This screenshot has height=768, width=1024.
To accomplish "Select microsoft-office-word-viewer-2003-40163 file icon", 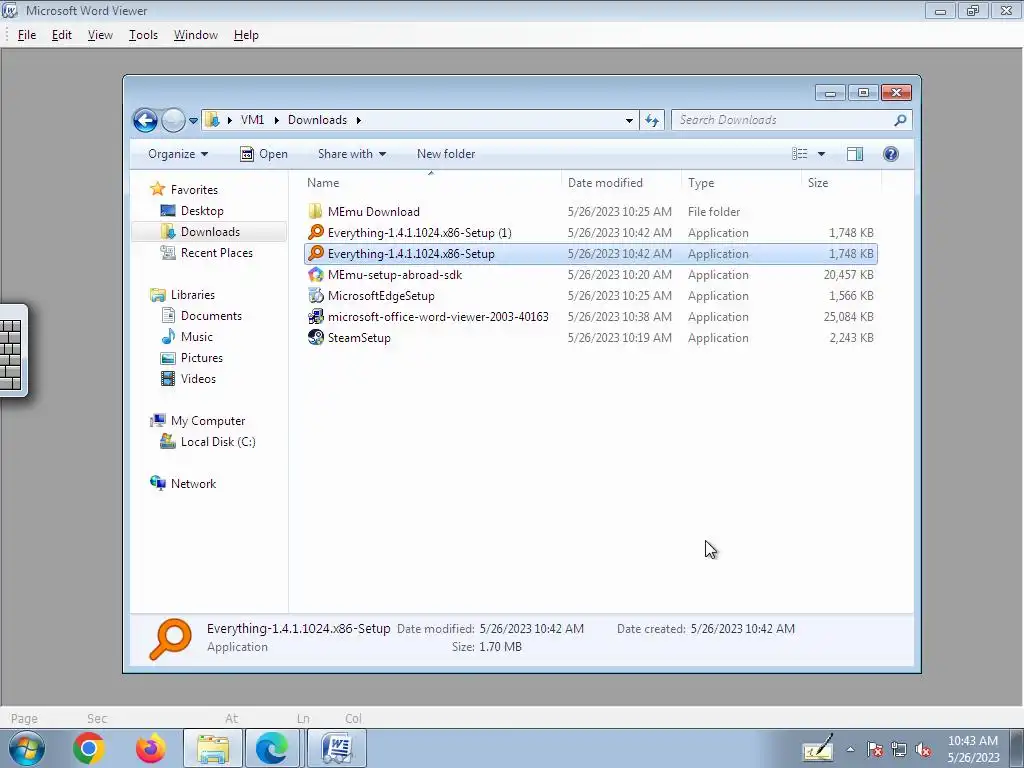I will pos(315,317).
